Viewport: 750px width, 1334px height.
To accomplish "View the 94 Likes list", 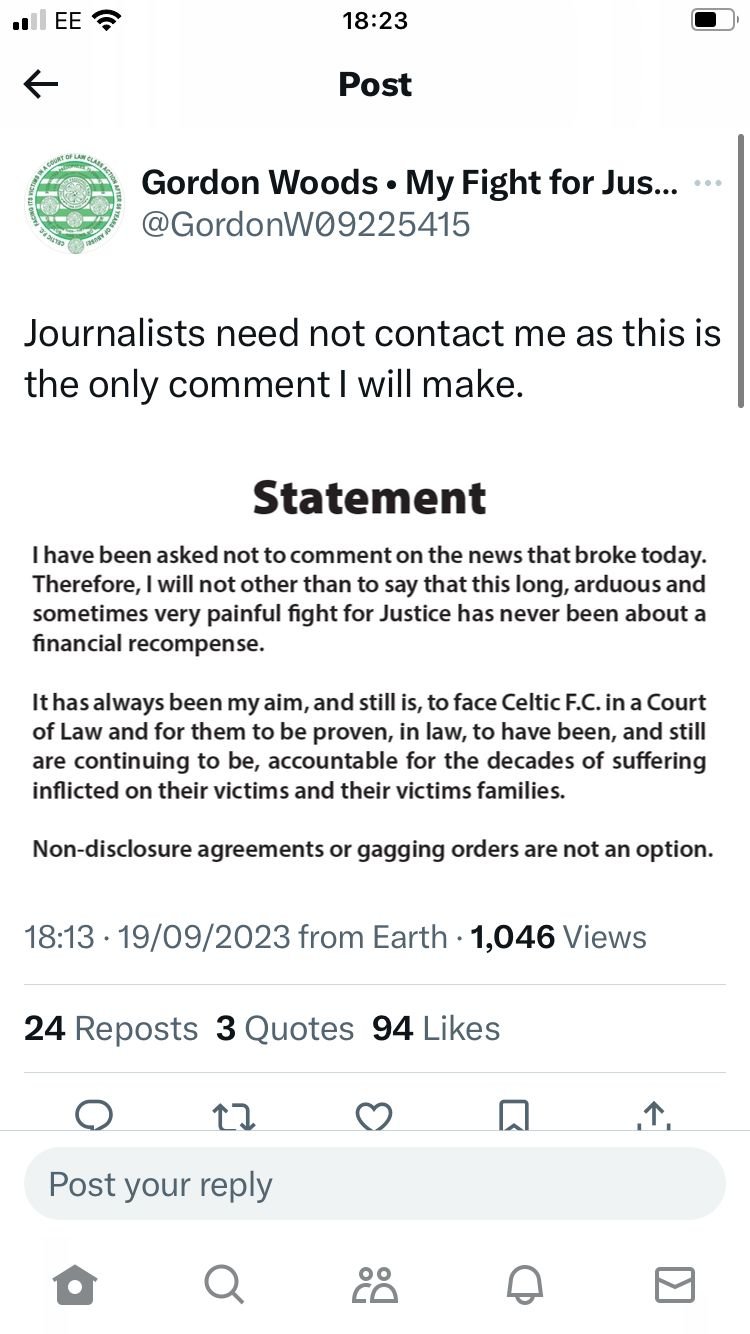I will click(x=436, y=1029).
